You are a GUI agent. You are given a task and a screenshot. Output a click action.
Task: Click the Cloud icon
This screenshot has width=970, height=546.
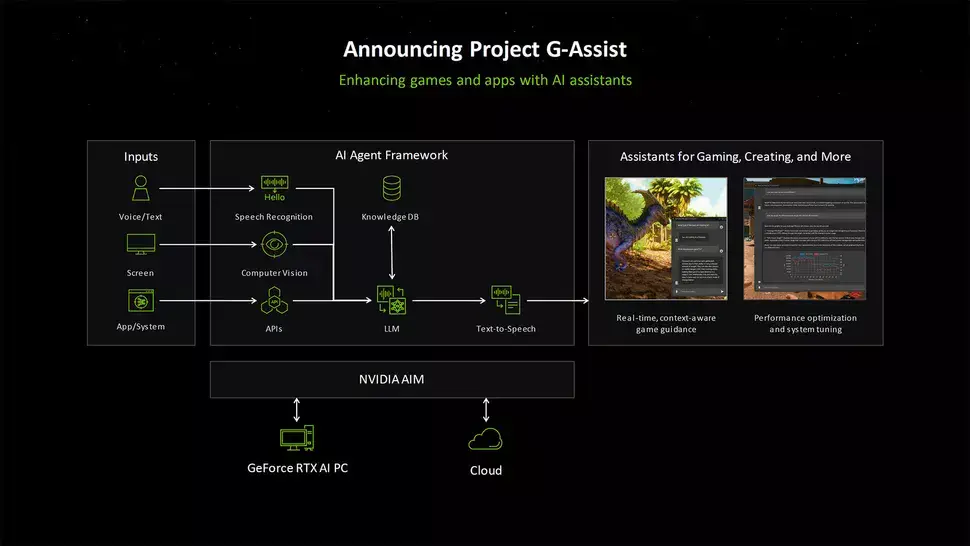[486, 439]
